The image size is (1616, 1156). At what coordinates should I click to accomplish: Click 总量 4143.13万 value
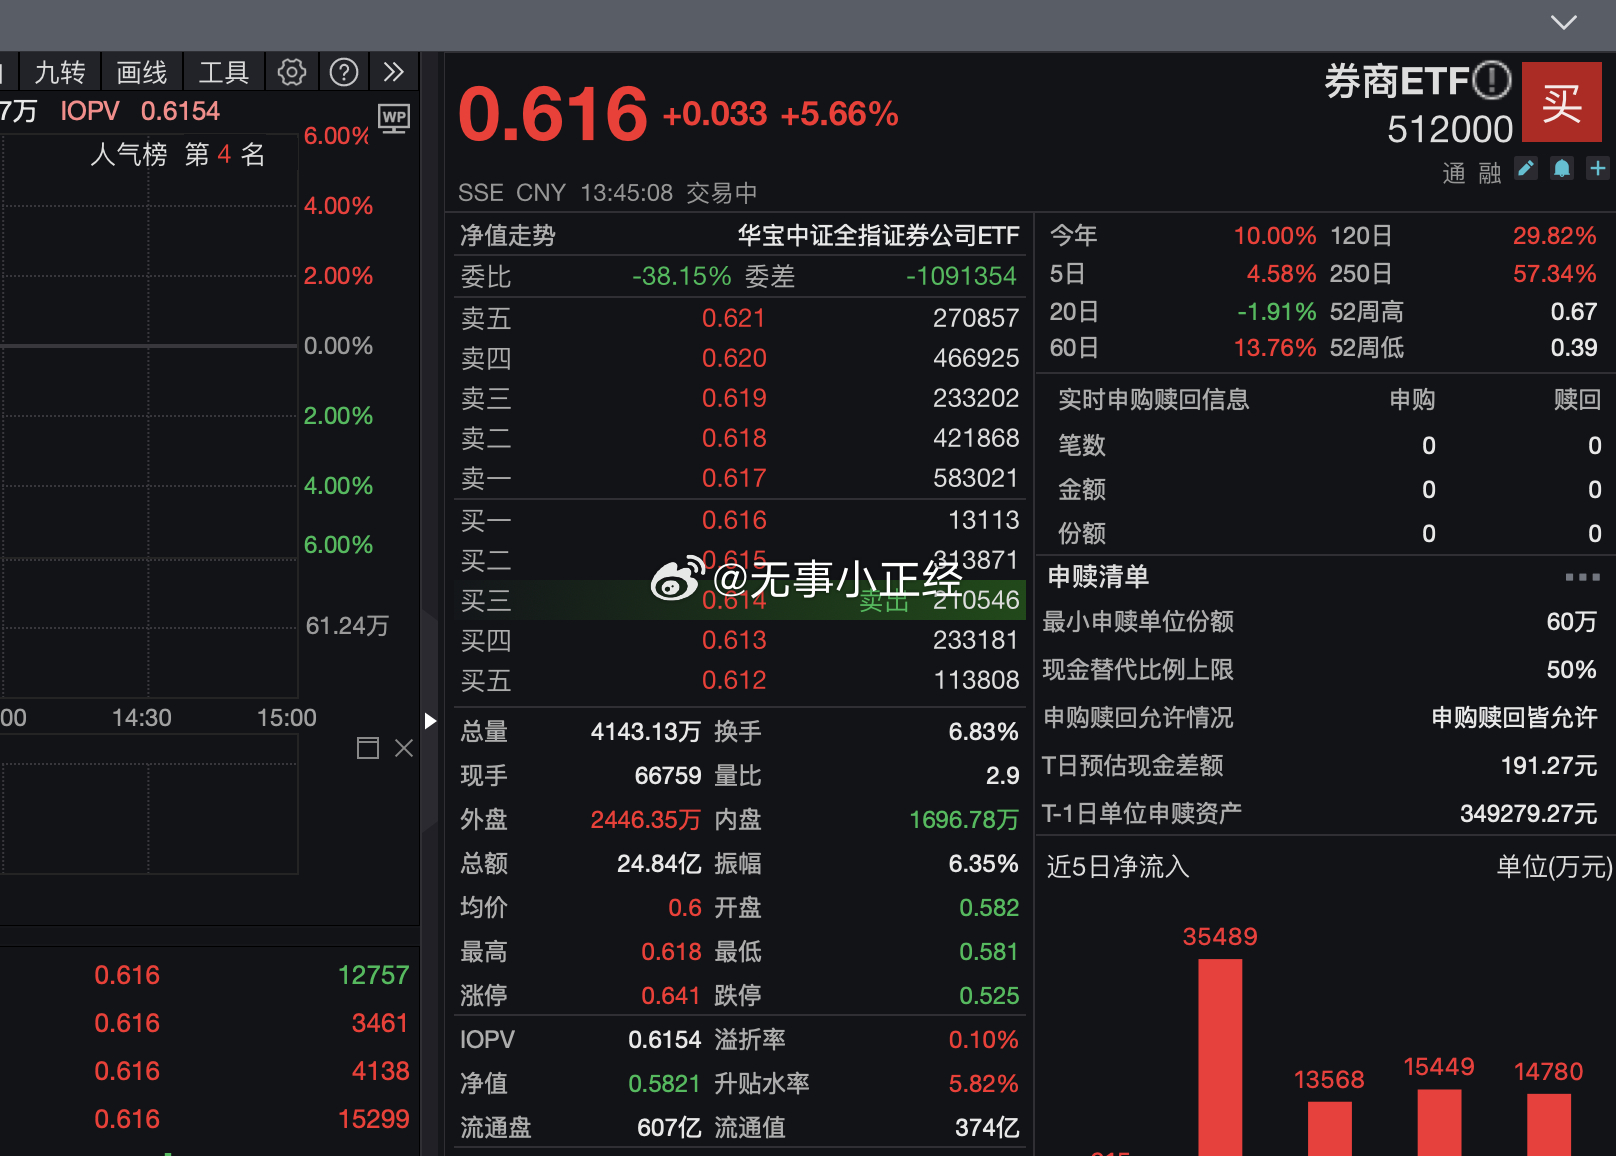[x=645, y=732]
